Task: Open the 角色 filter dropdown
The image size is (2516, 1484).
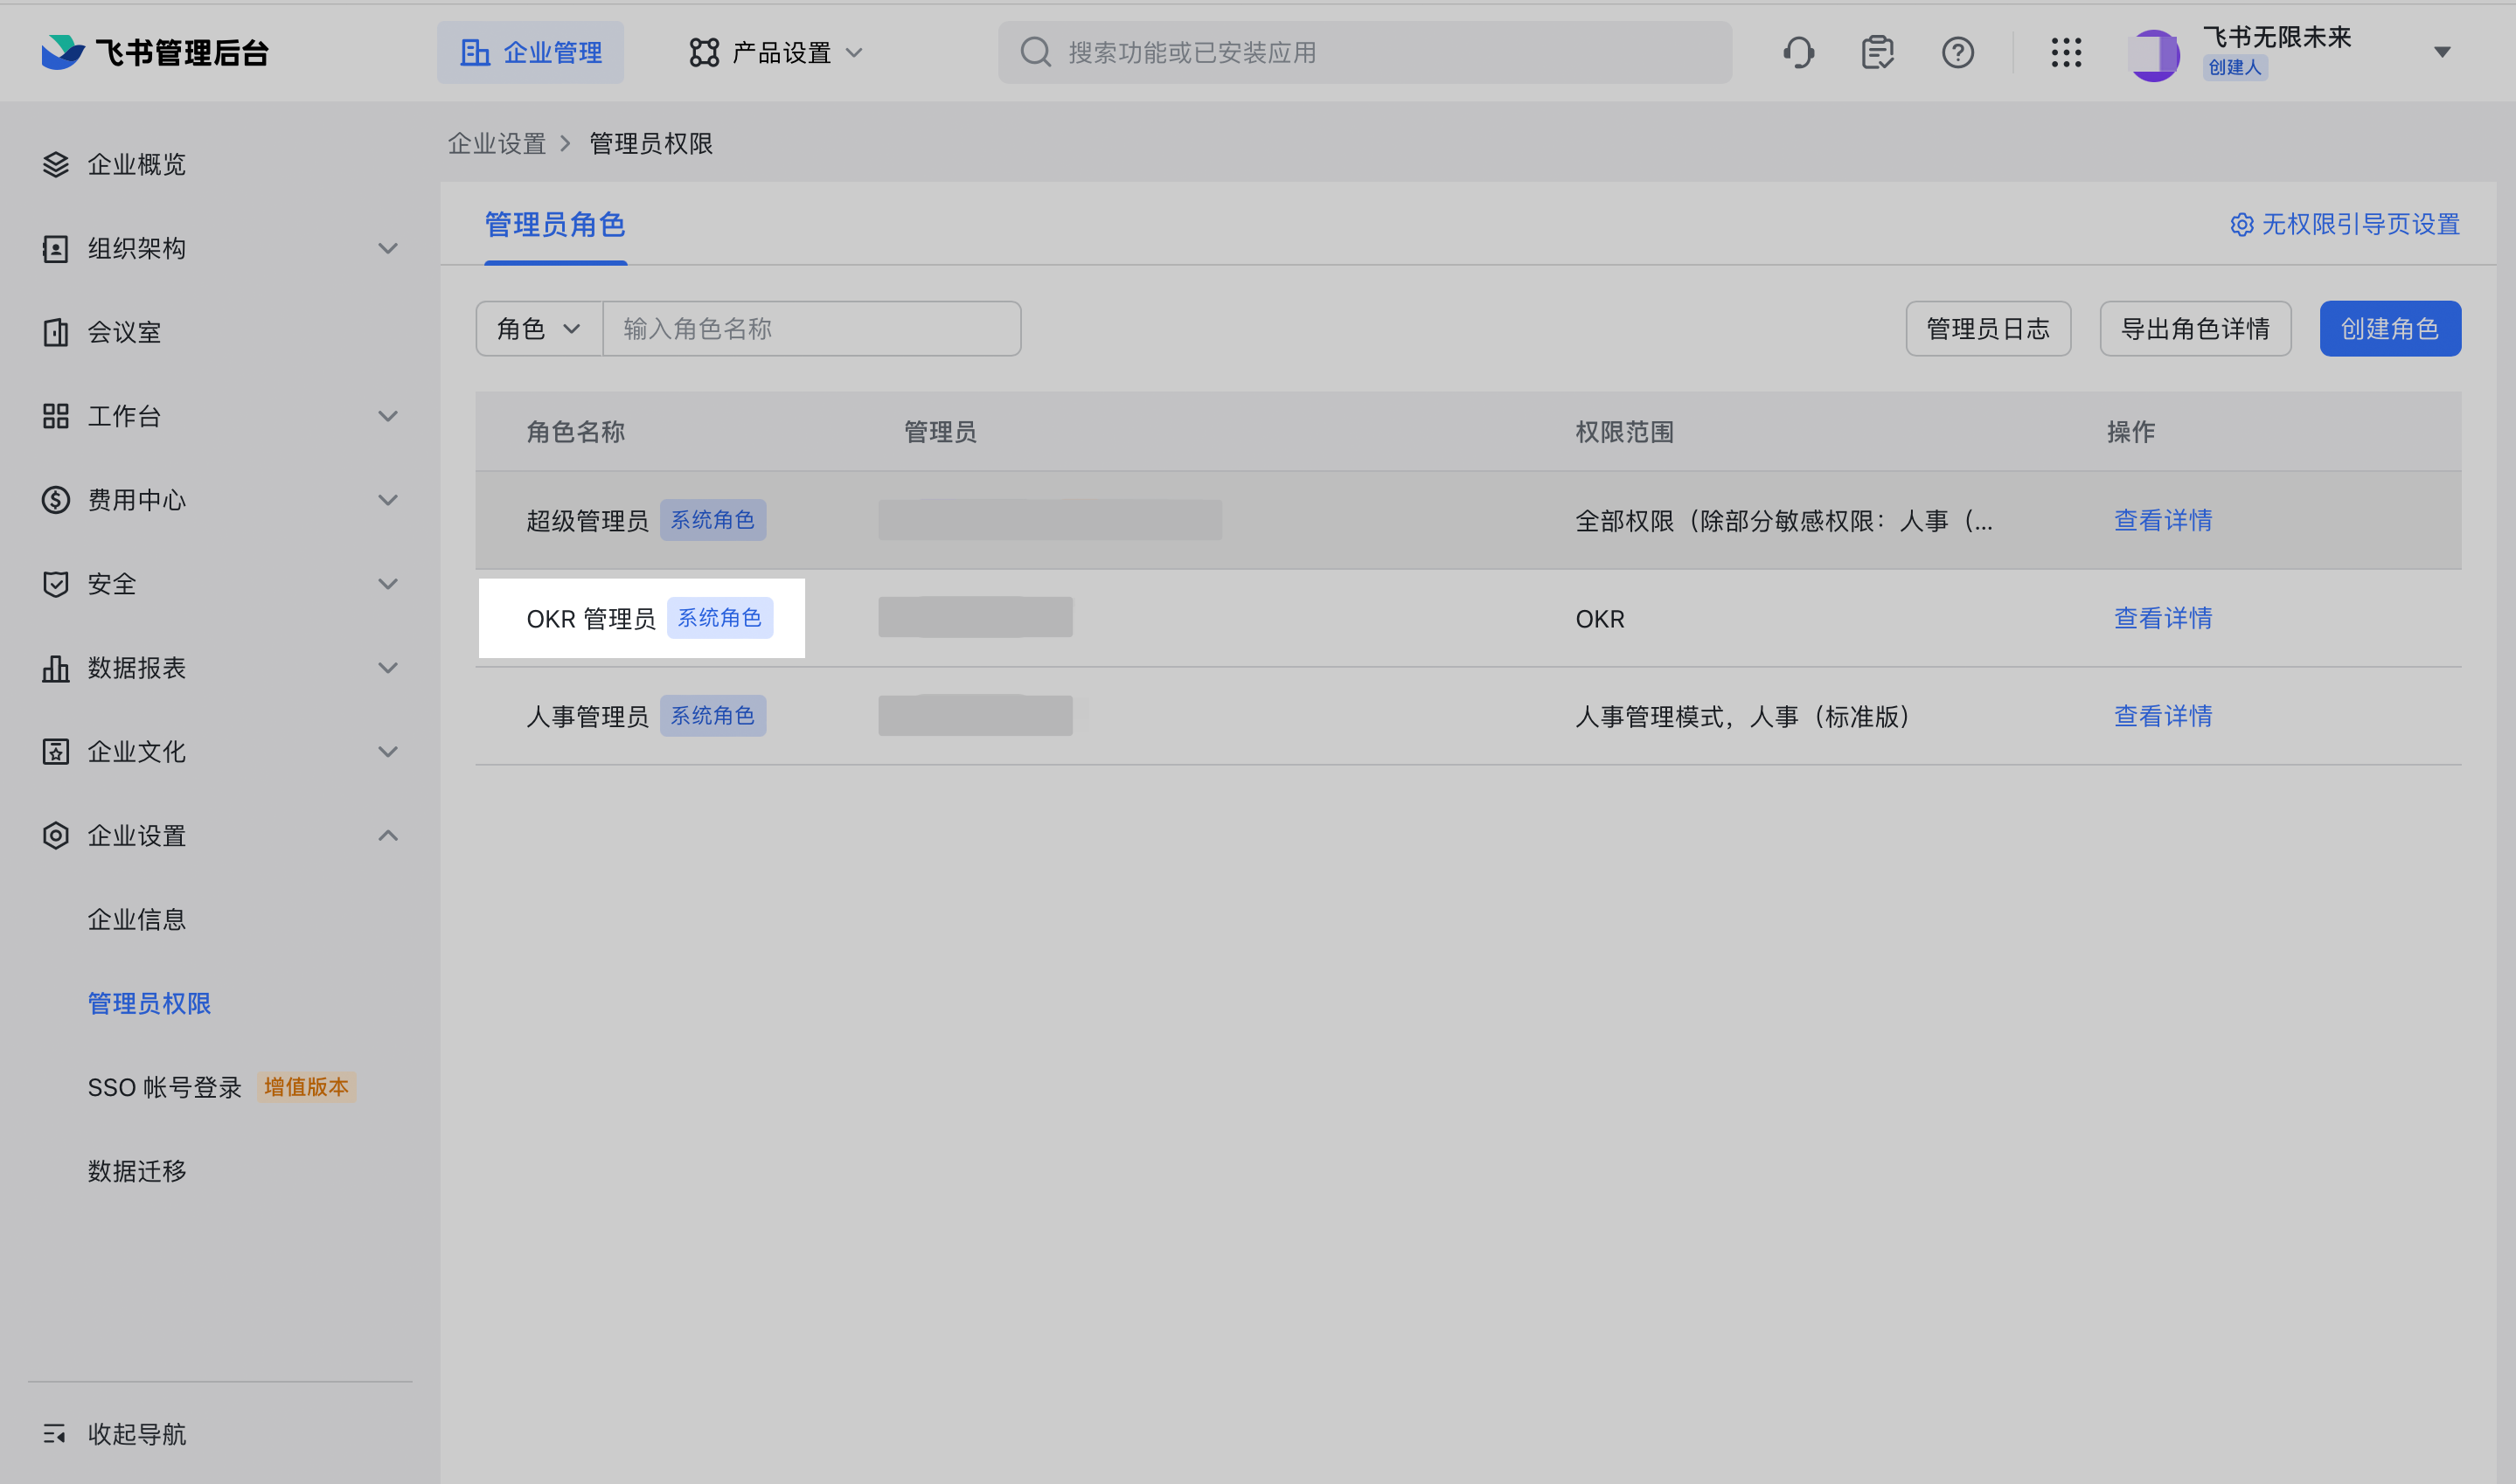Action: 539,329
